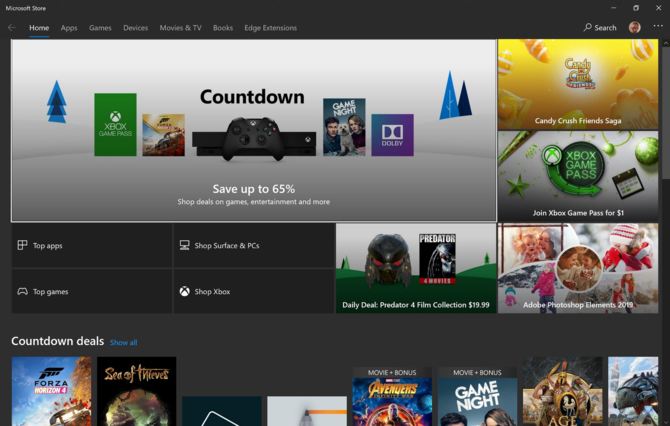Click the vertical scrollbar thumb
This screenshot has height=426, width=670.
666,113
